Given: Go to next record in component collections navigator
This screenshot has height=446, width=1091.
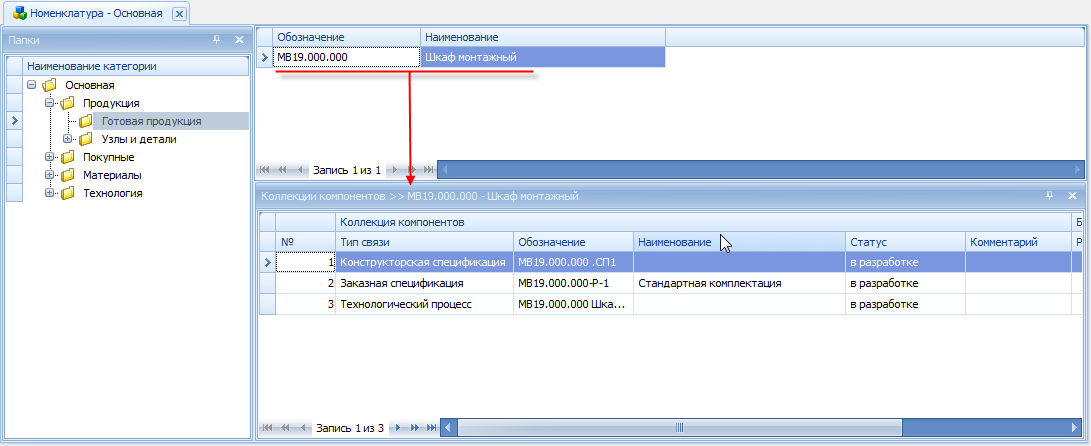Looking at the screenshot, I should pos(399,427).
